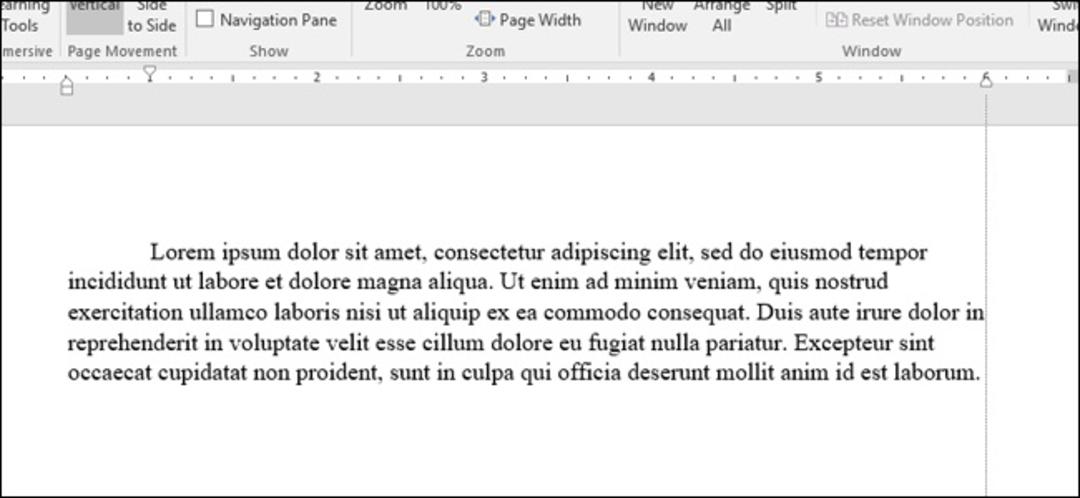
Task: Open the Zoom dialog button
Action: click(x=385, y=7)
